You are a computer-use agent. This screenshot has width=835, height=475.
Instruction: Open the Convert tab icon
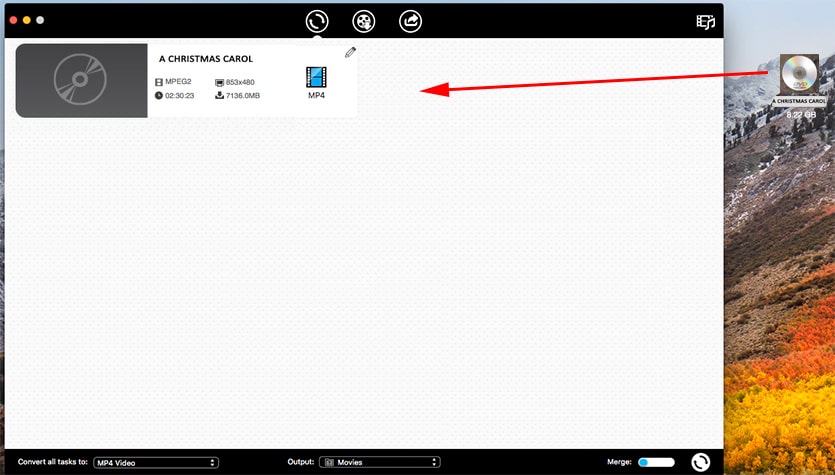tap(317, 22)
